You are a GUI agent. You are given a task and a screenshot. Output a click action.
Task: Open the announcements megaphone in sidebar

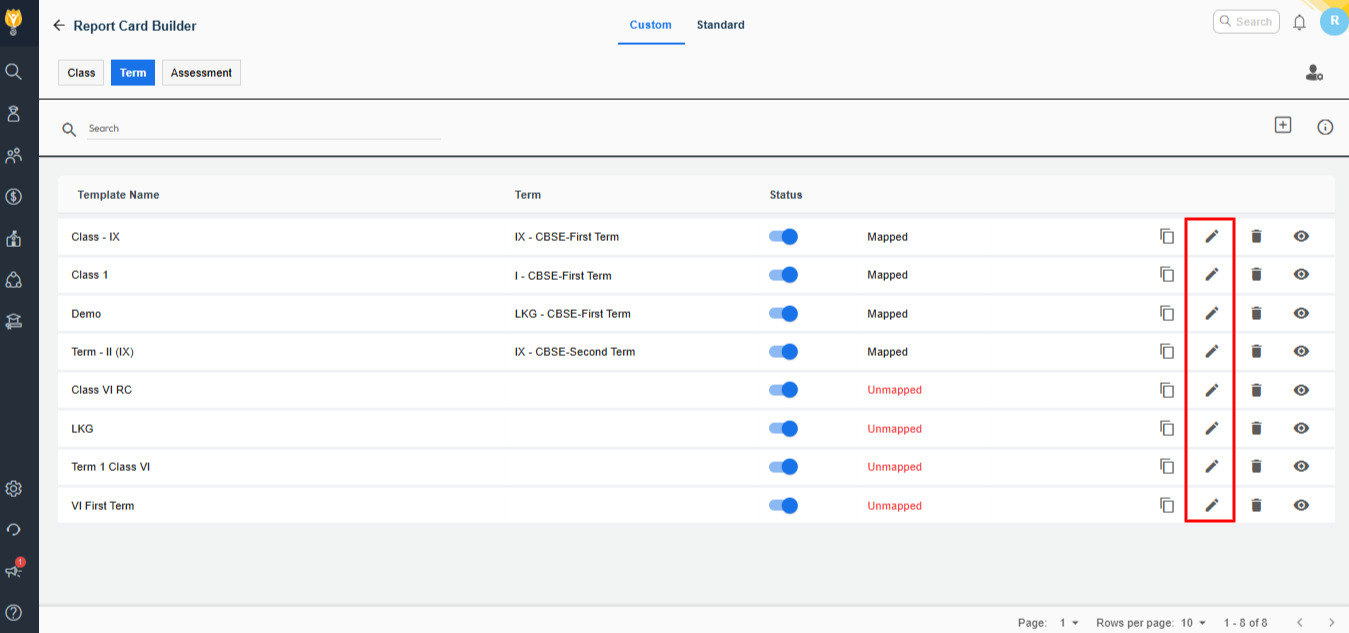point(14,570)
